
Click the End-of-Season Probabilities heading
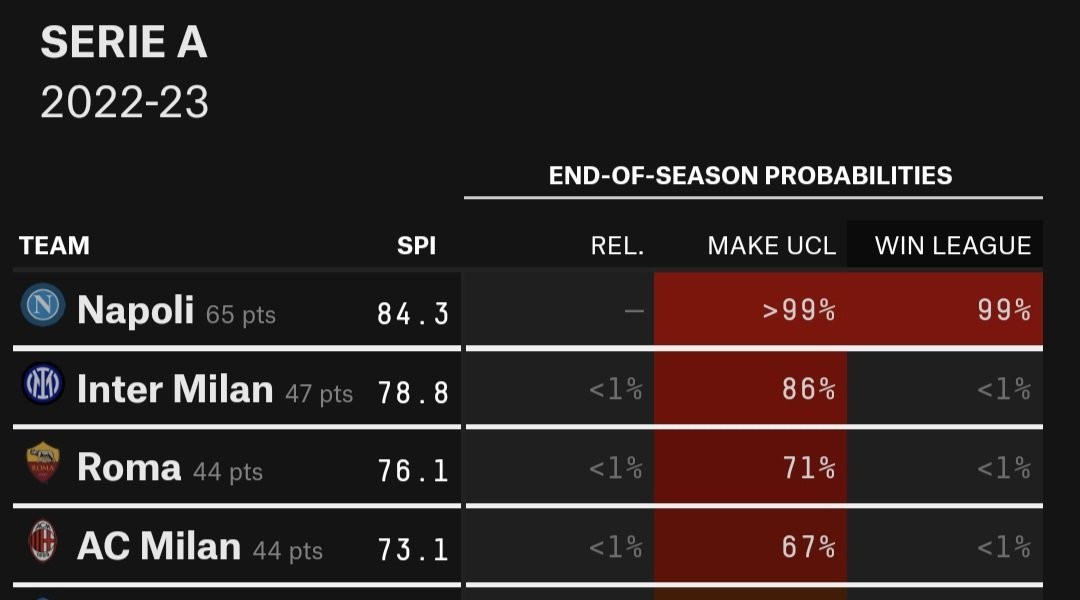click(750, 176)
